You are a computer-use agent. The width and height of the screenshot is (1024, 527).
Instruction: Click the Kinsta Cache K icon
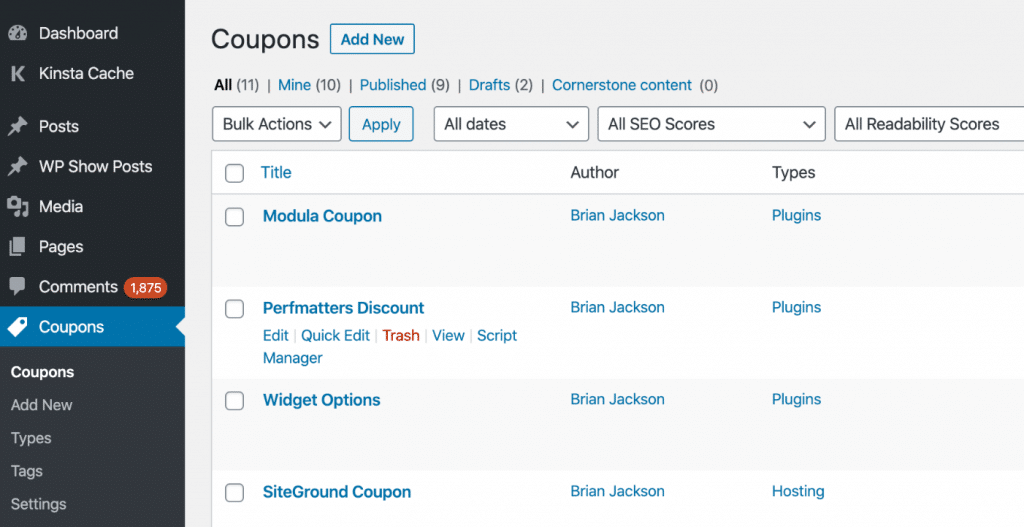(18, 74)
